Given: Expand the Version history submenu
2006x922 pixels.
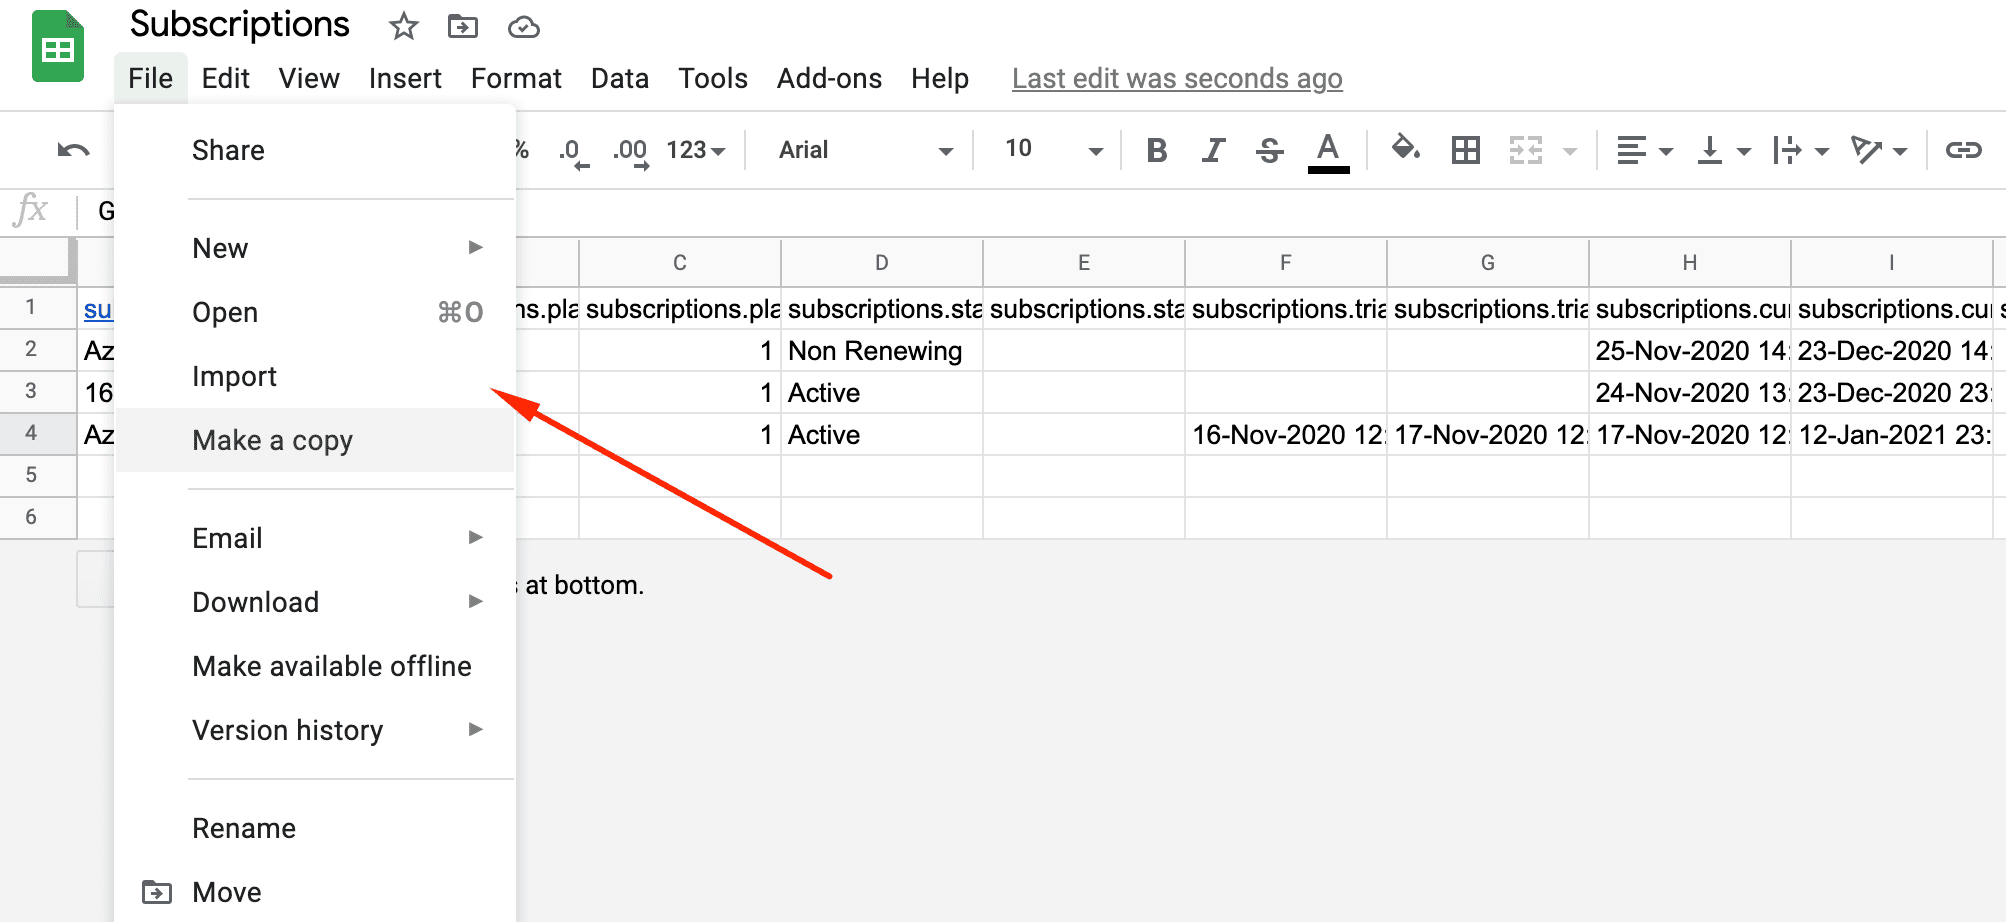Looking at the screenshot, I should tap(315, 730).
